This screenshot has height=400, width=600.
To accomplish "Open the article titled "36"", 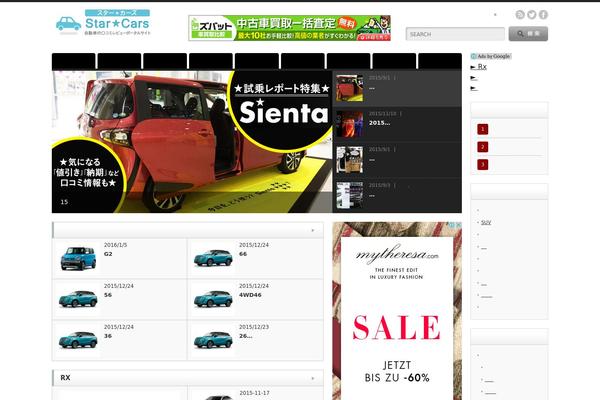I will 108,336.
